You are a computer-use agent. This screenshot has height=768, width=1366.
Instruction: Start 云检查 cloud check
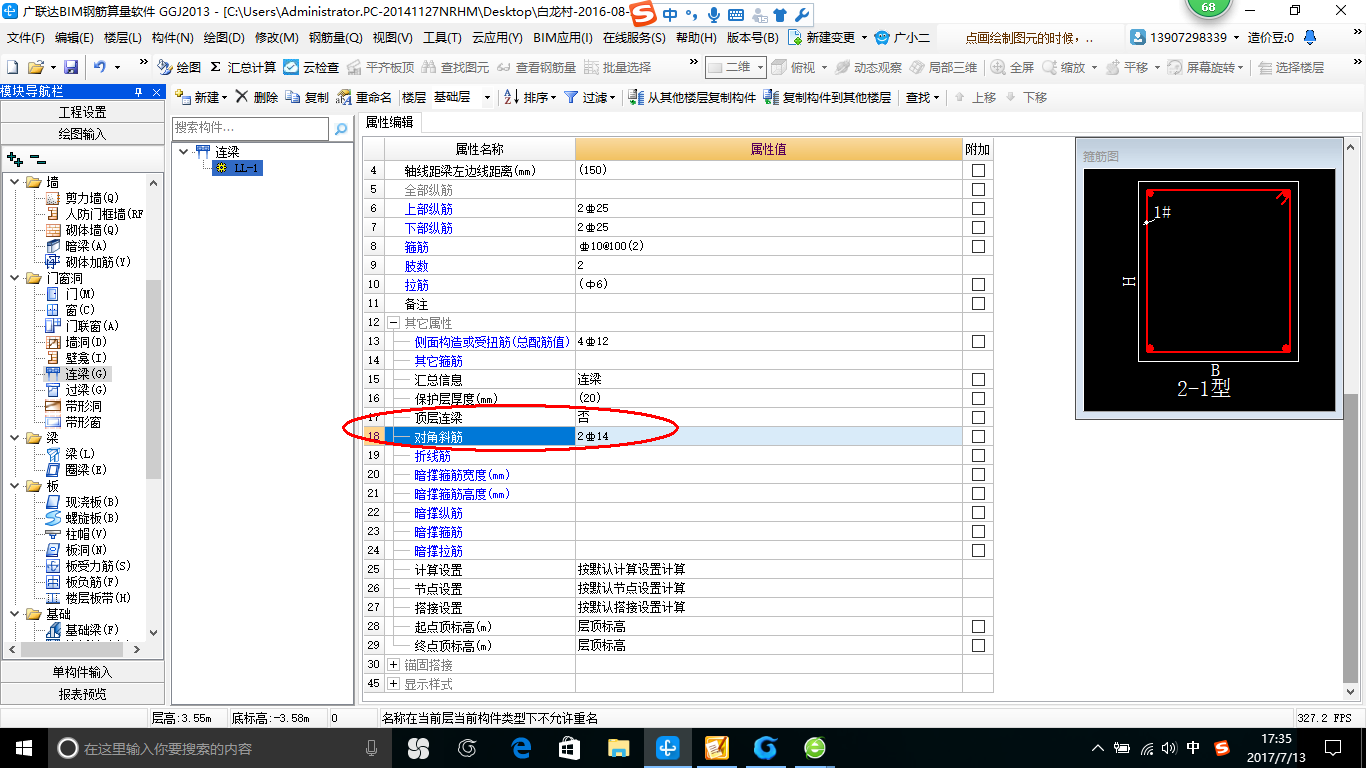coord(311,67)
